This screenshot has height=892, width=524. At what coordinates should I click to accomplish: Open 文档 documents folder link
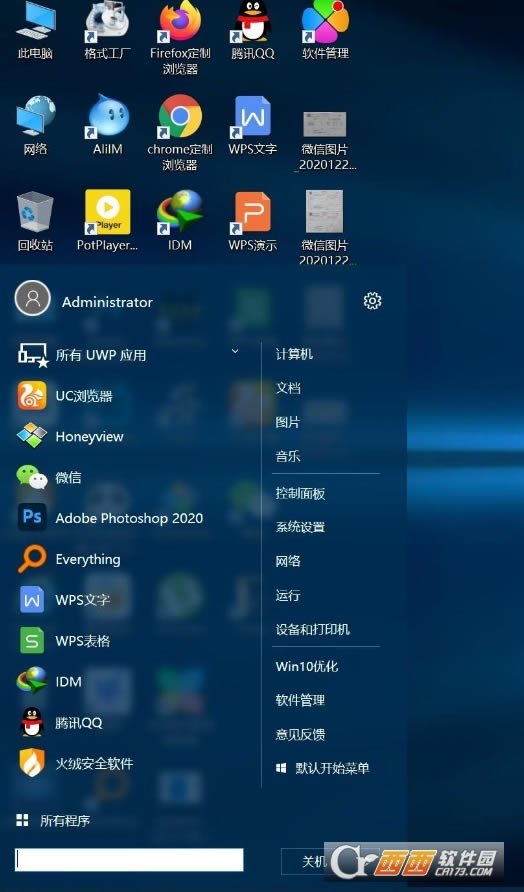[x=288, y=389]
